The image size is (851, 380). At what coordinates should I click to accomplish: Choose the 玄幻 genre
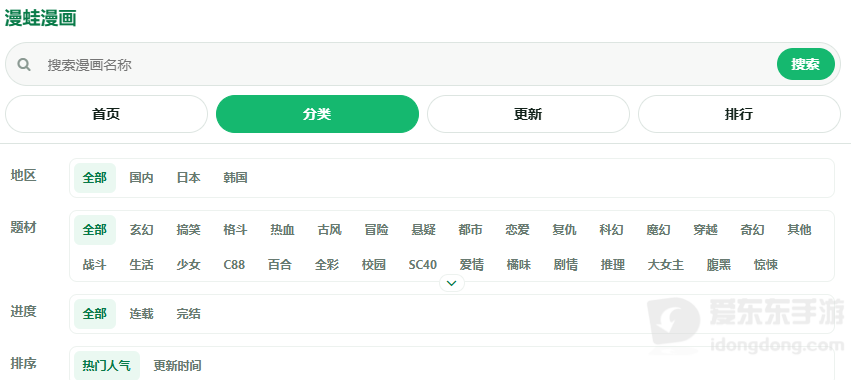point(142,230)
